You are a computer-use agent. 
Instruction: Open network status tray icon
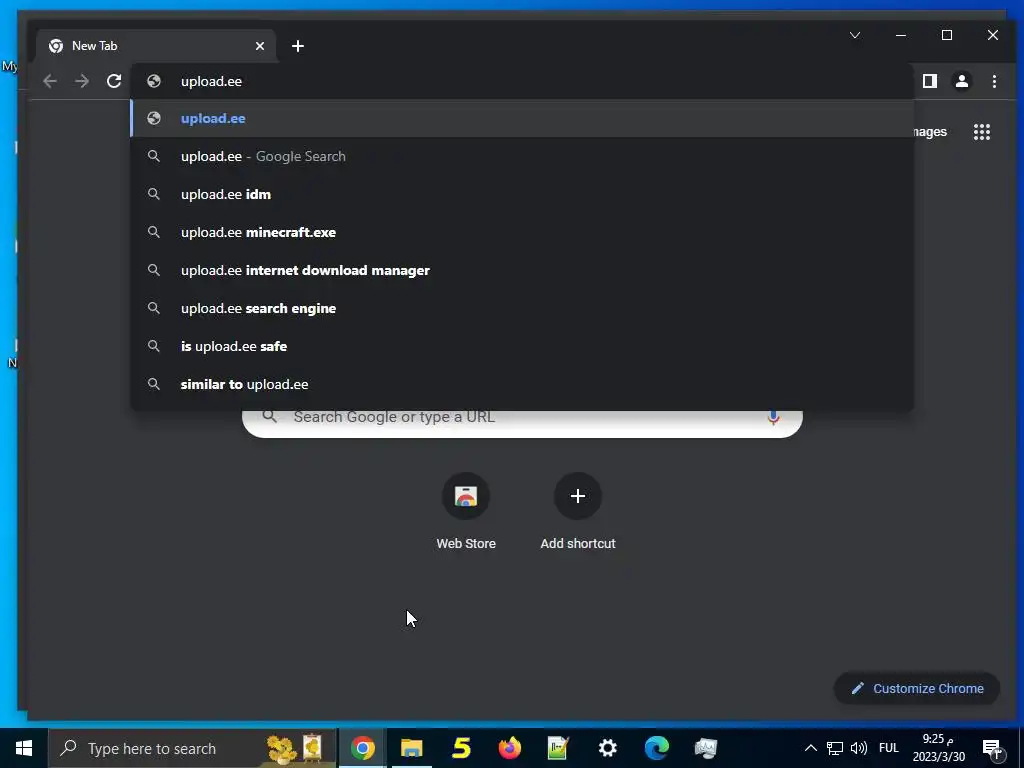835,748
